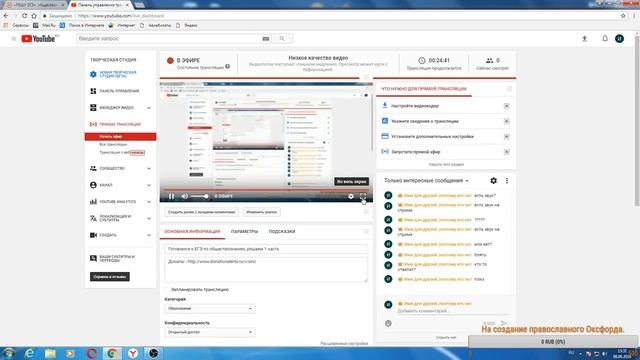Open YouTube hamburger guide menu
Viewport: 640px width, 360px height.
coord(13,38)
